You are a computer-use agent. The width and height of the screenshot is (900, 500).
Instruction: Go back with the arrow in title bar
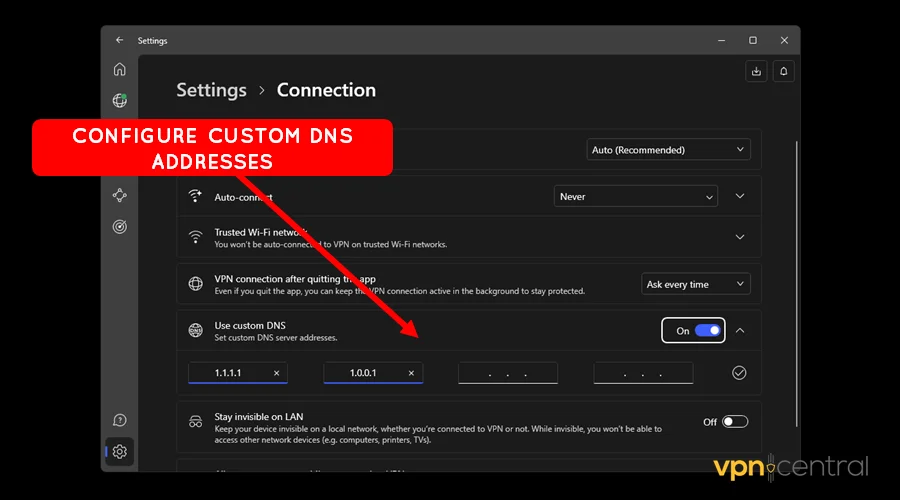click(x=119, y=40)
